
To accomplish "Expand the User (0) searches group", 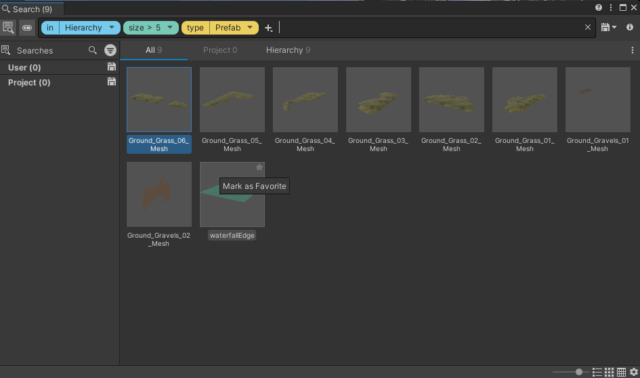I will (x=24, y=67).
